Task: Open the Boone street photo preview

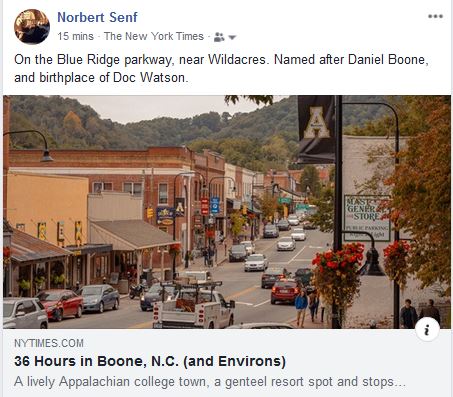Action: [227, 212]
